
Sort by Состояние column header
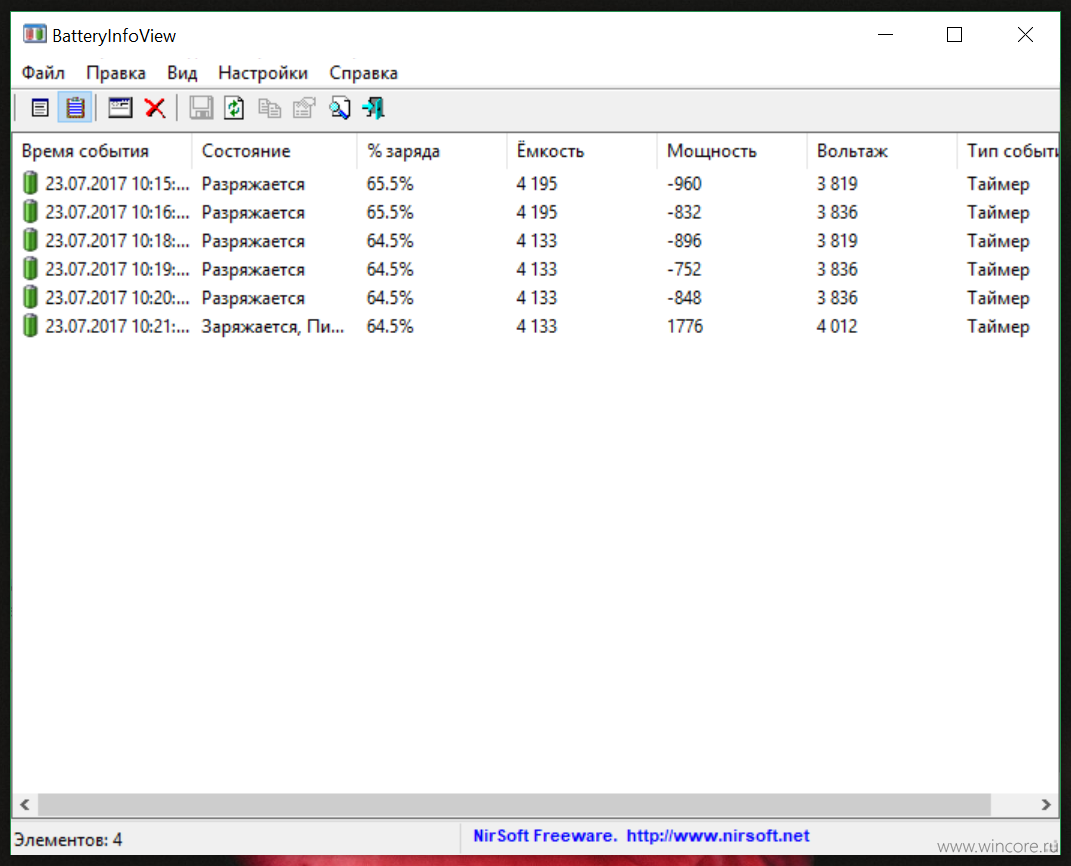click(275, 151)
